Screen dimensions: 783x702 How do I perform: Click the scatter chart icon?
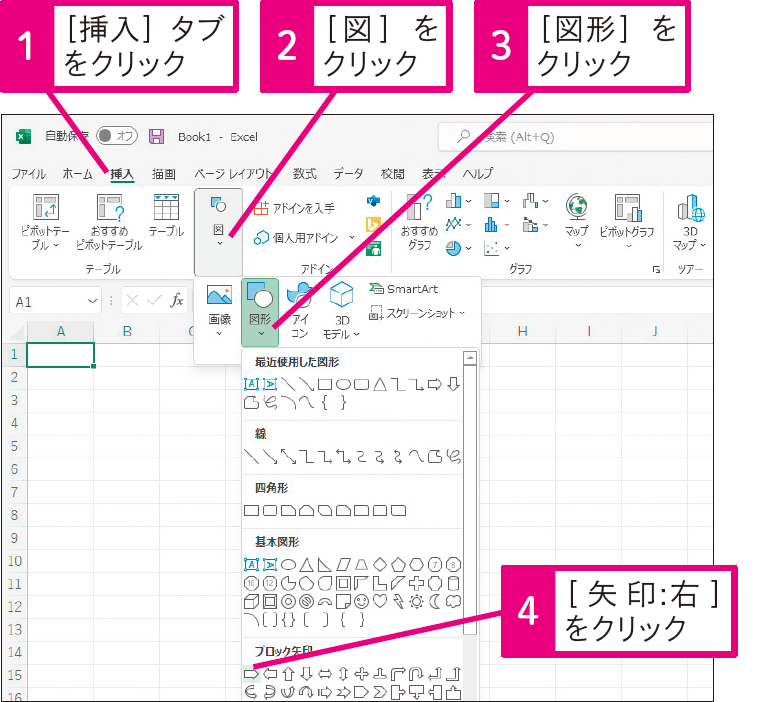click(x=491, y=248)
